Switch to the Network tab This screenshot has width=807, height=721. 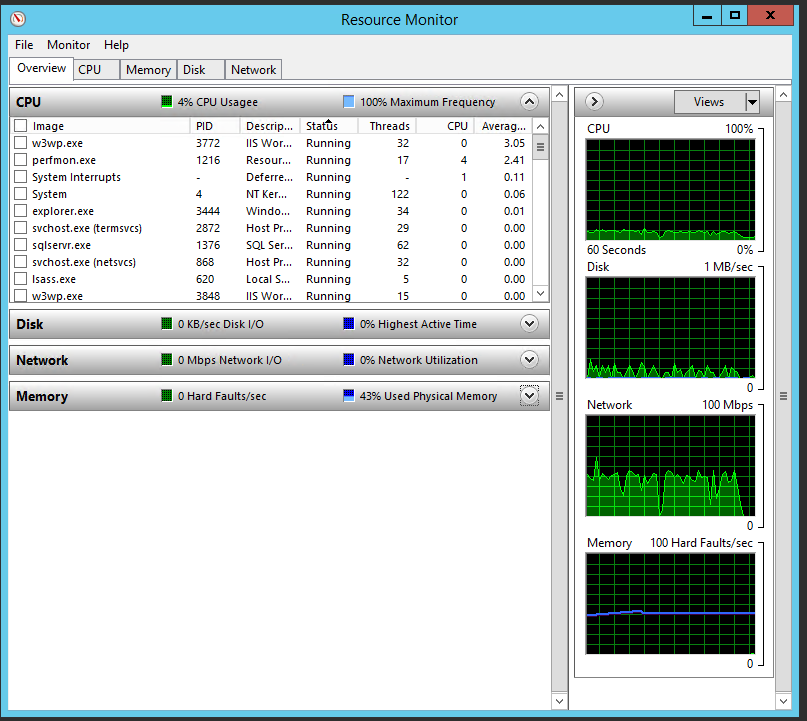[x=253, y=70]
